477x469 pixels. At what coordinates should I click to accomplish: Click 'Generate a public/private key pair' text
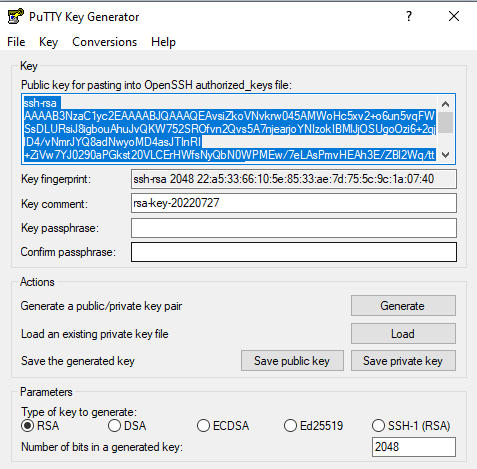point(101,306)
